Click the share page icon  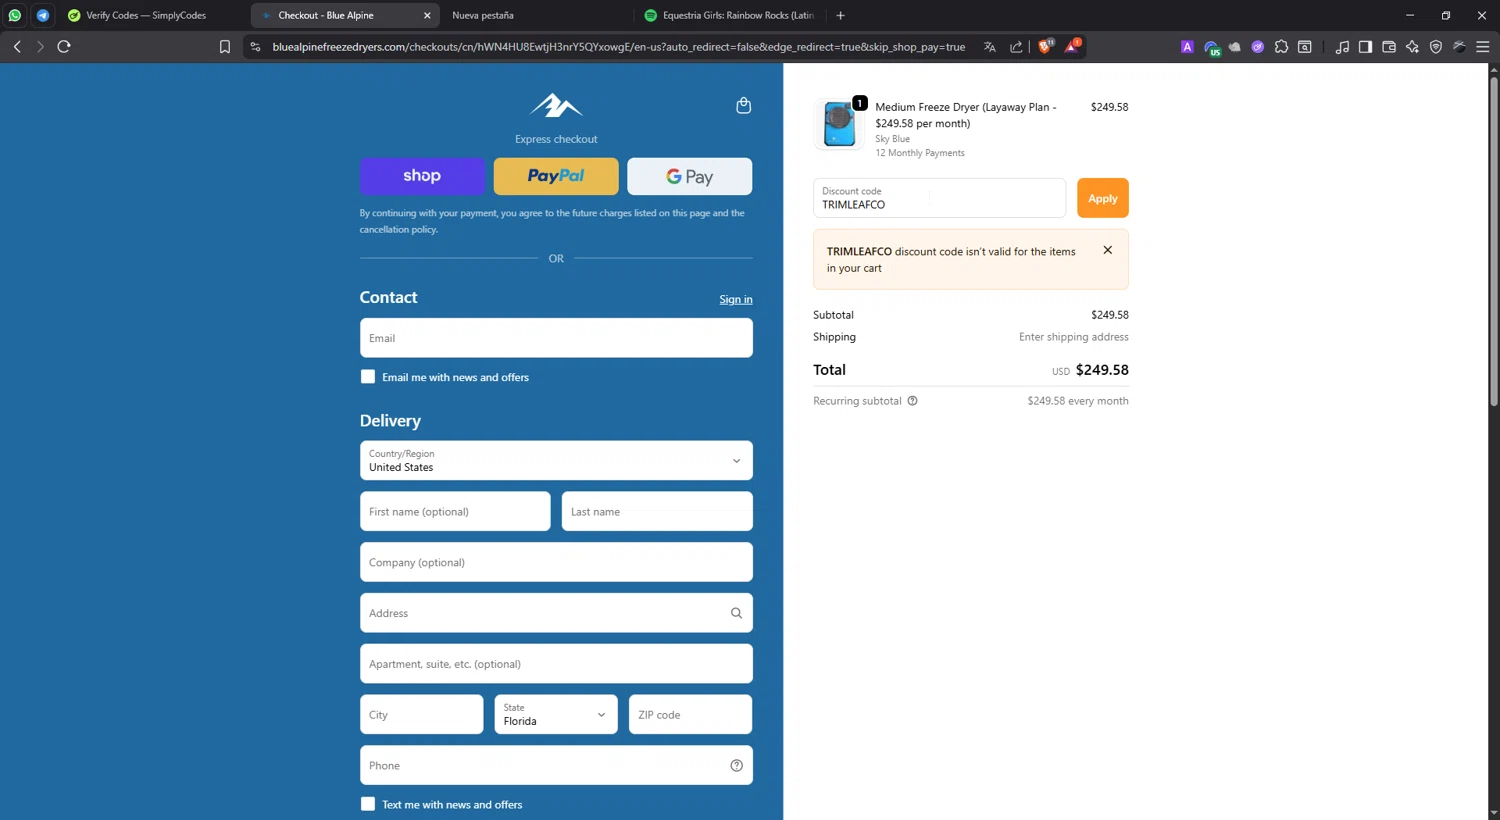pos(1016,46)
